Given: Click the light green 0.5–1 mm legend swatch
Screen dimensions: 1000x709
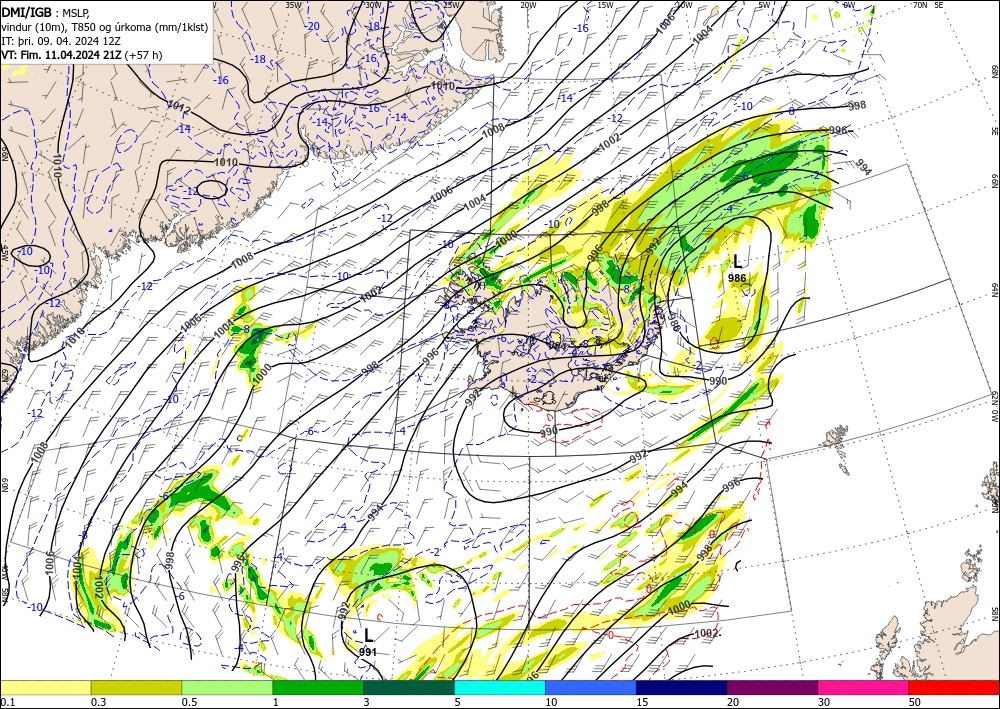Looking at the screenshot, I should 227,687.
